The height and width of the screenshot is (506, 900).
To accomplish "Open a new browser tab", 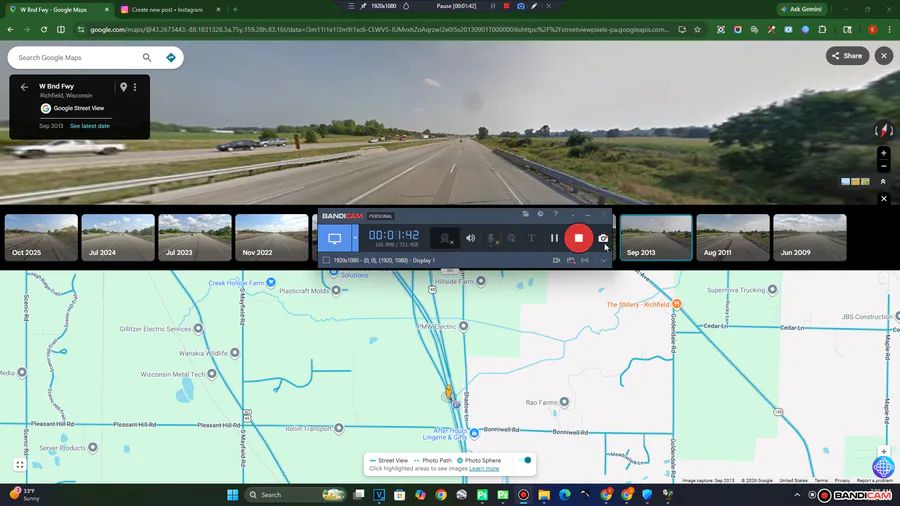I will pos(235,10).
